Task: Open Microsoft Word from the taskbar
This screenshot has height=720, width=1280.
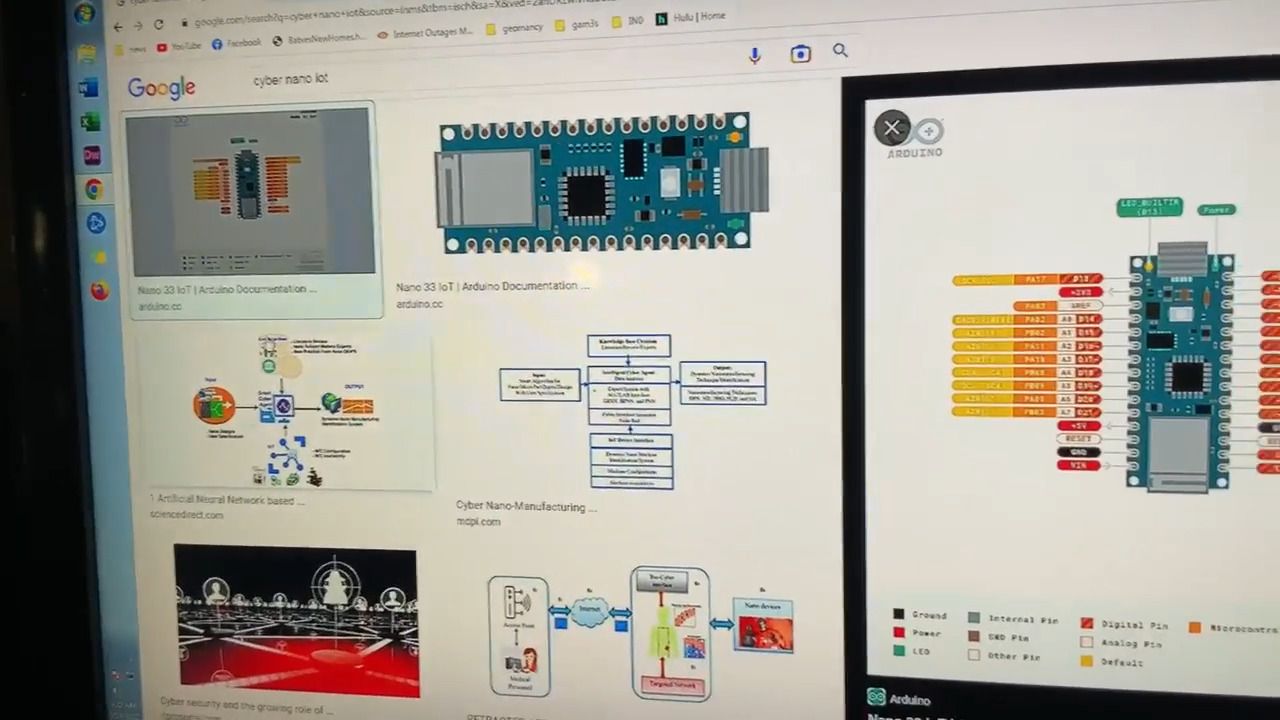Action: 88,88
